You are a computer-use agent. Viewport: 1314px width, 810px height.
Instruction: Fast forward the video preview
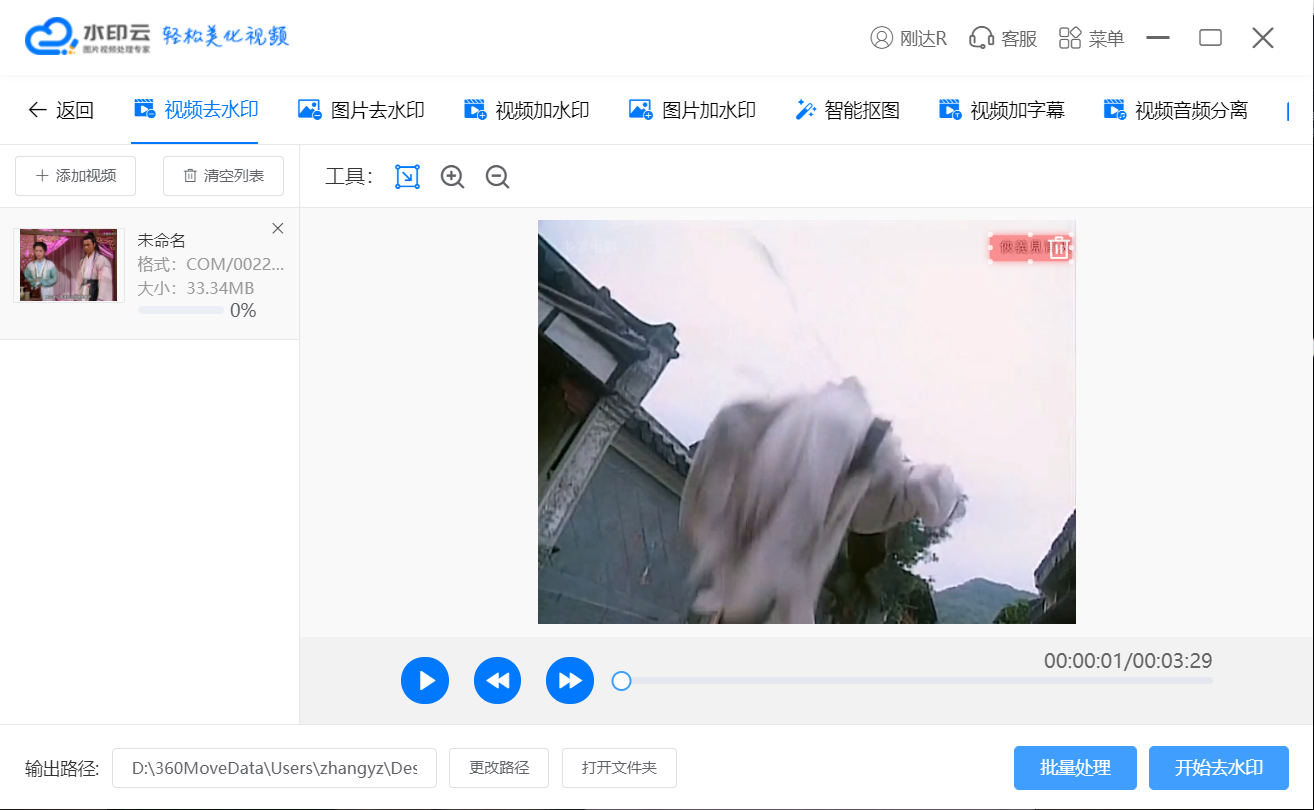569,681
